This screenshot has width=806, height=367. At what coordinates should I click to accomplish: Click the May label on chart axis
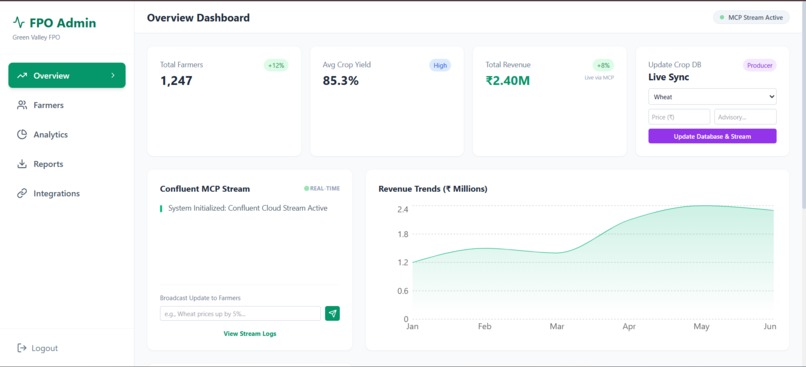click(x=701, y=327)
